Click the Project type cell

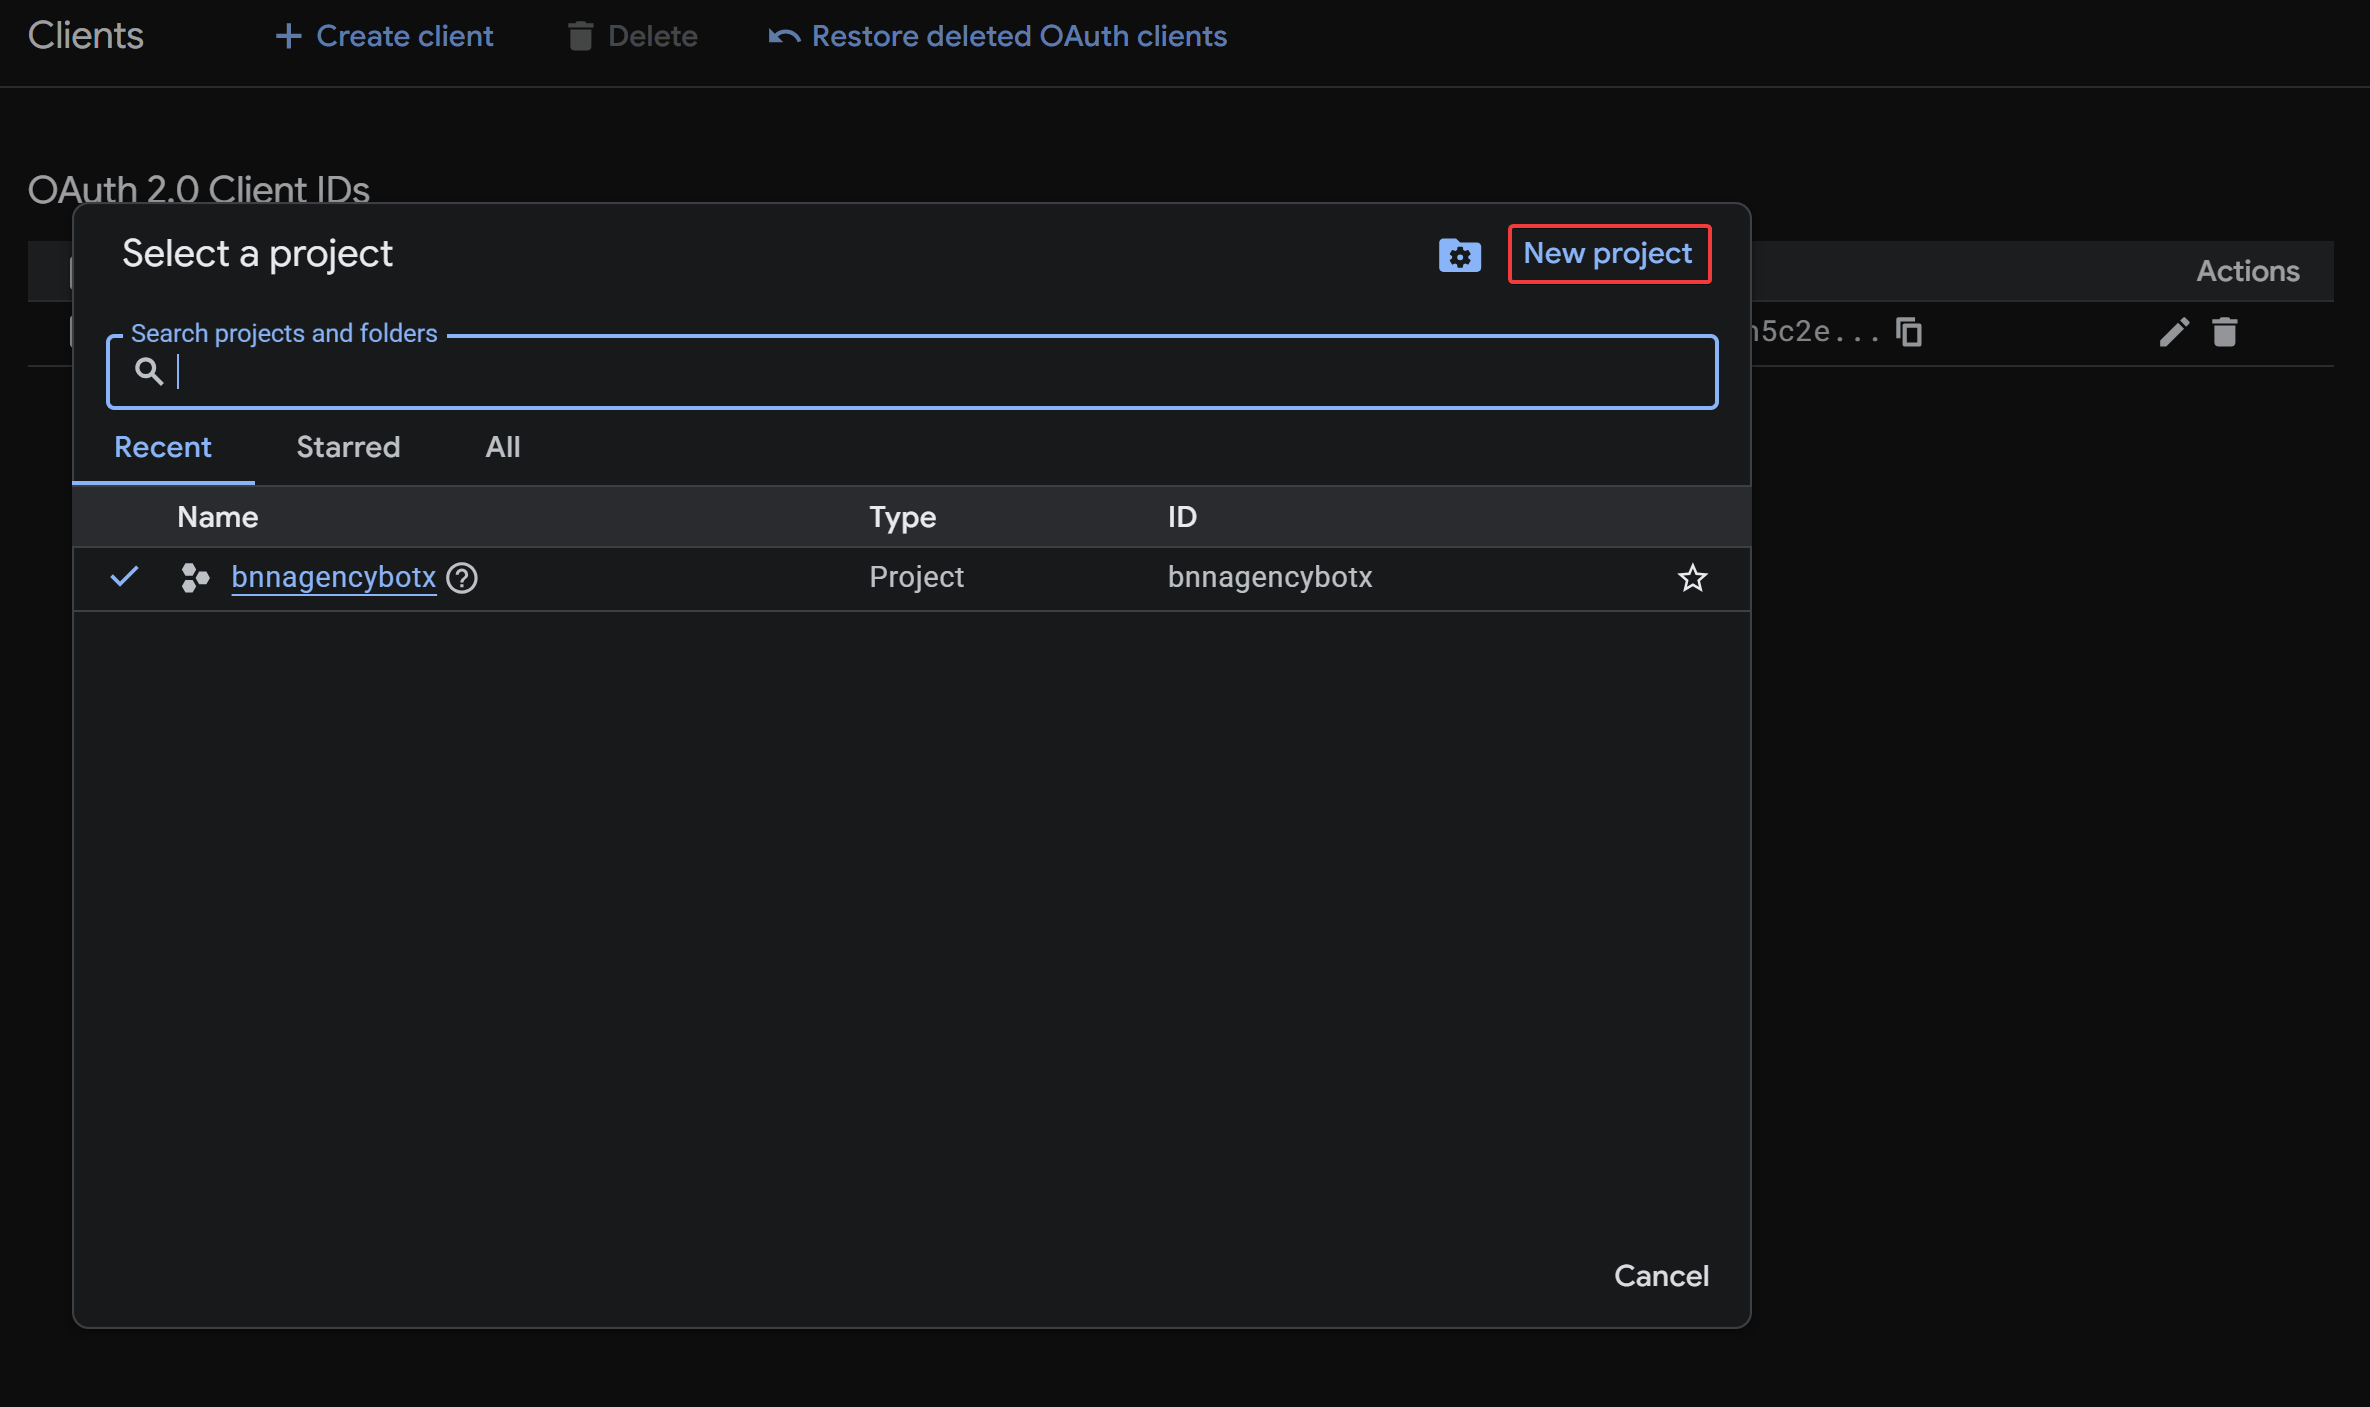click(x=916, y=578)
